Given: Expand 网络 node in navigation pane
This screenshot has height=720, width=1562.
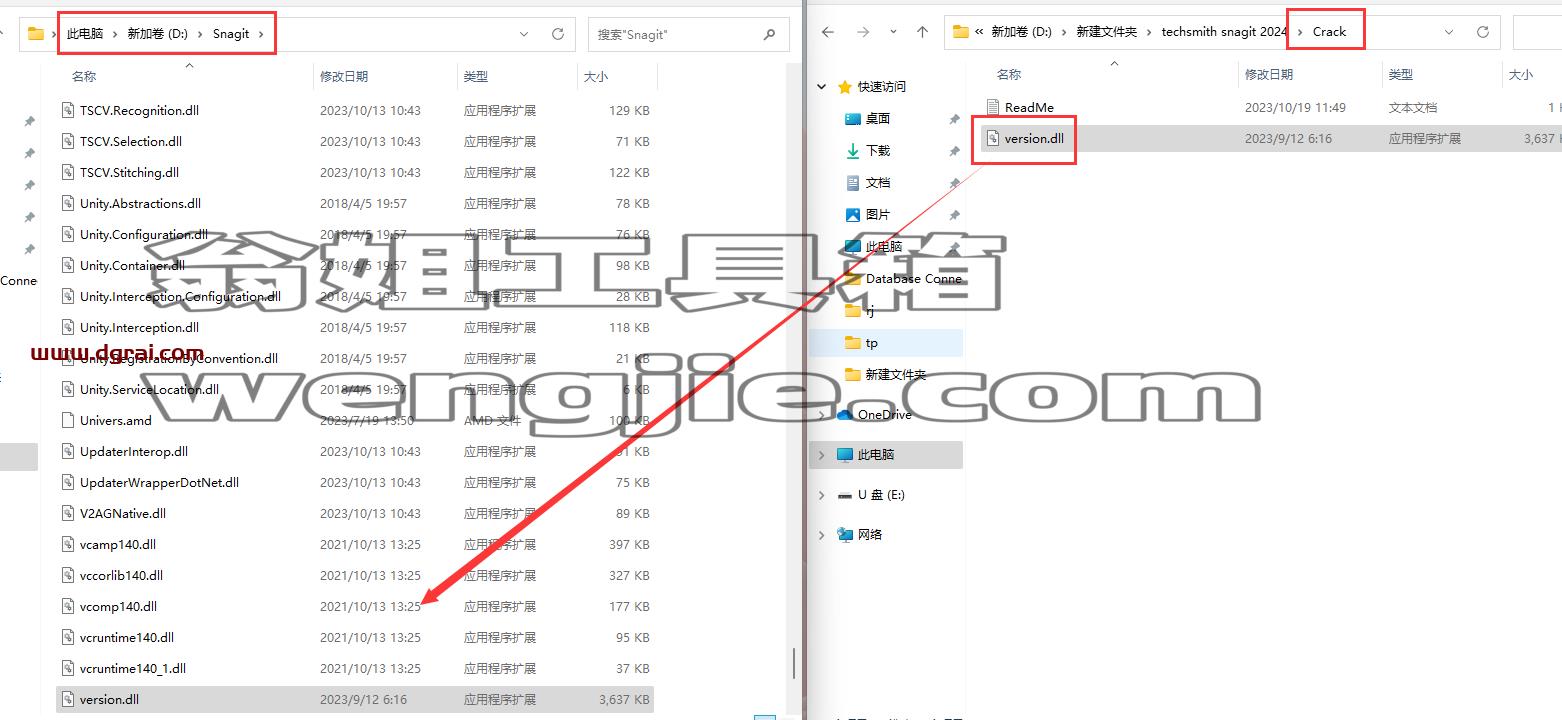Looking at the screenshot, I should pyautogui.click(x=822, y=534).
